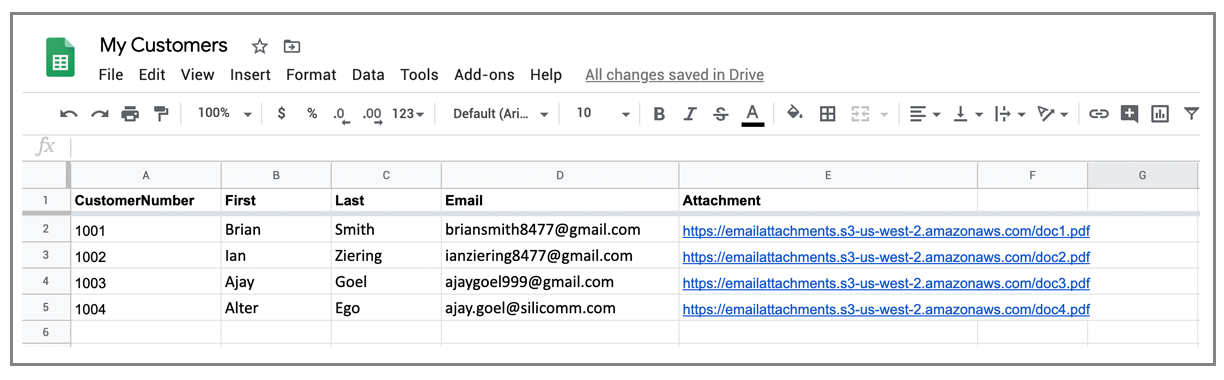Open text rotation dropdown
This screenshot has height=380, width=1224.
(x=1053, y=114)
